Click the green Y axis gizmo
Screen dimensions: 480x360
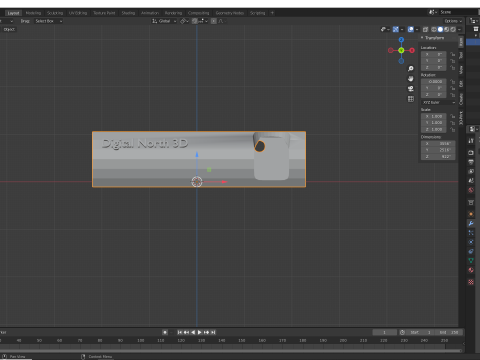(401, 50)
